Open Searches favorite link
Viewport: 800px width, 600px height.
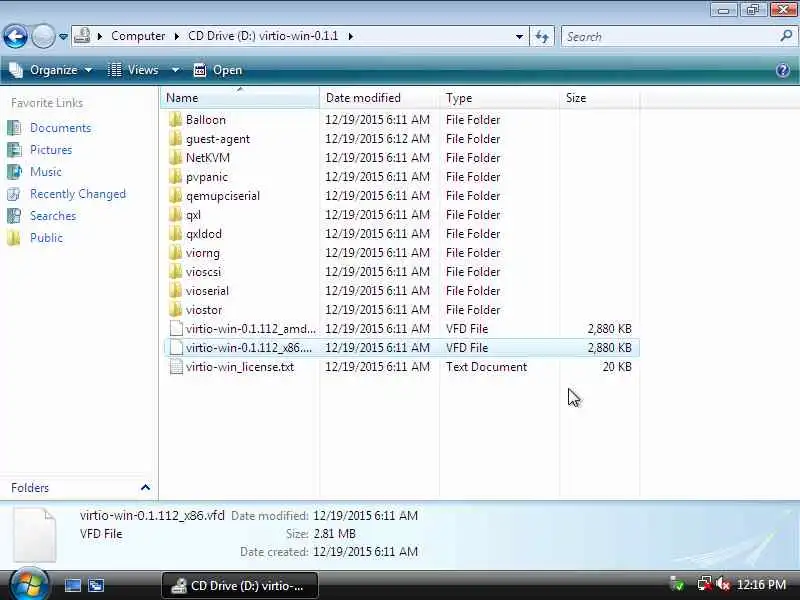53,216
